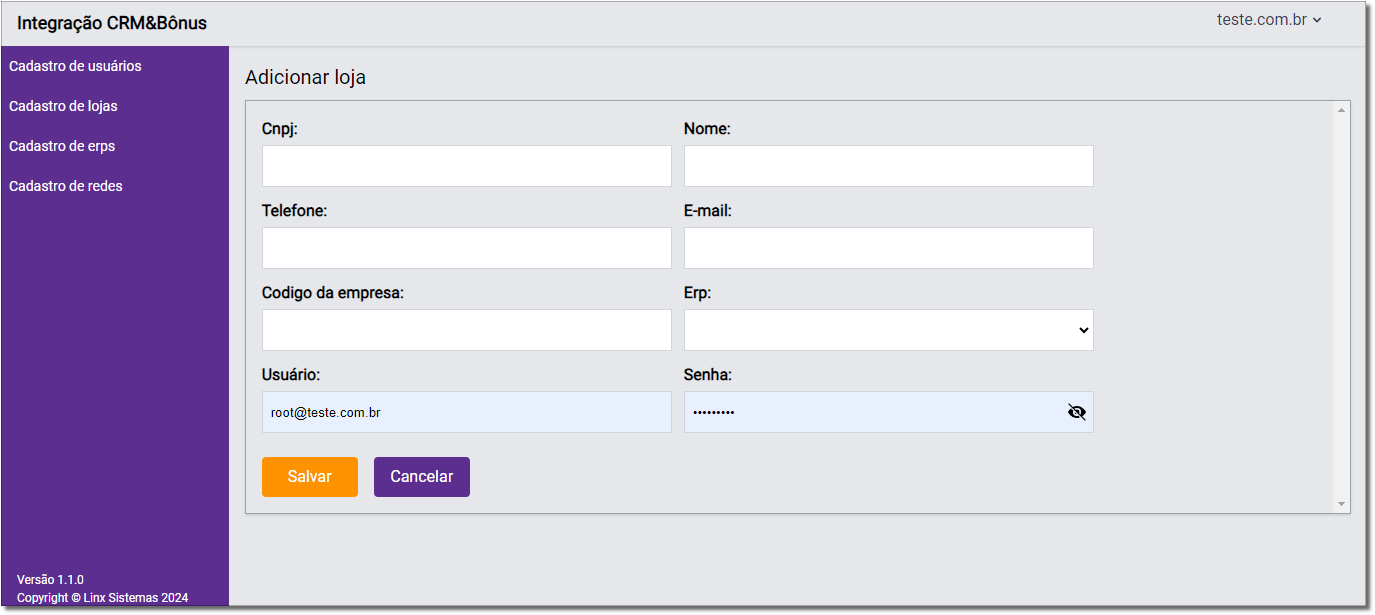The width and height of the screenshot is (1375, 615).
Task: Select the Usuário field with root@teste.com.br
Action: tap(466, 412)
